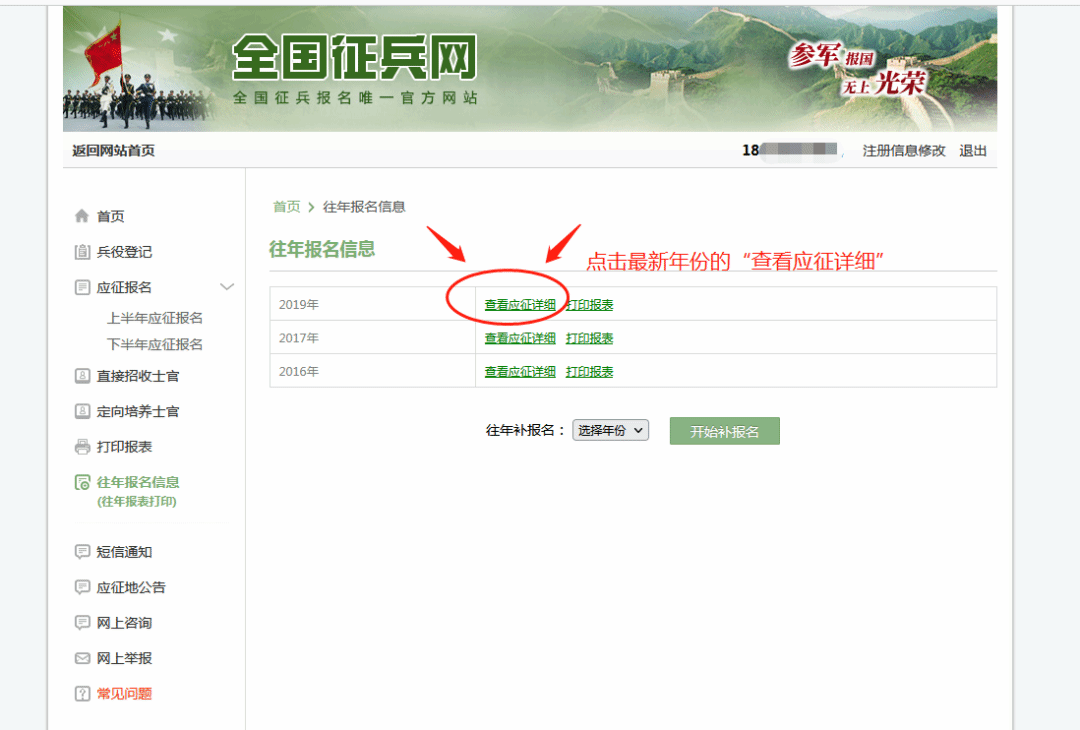Click the 常见问题 question mark icon
The width and height of the screenshot is (1080, 730).
tap(82, 694)
